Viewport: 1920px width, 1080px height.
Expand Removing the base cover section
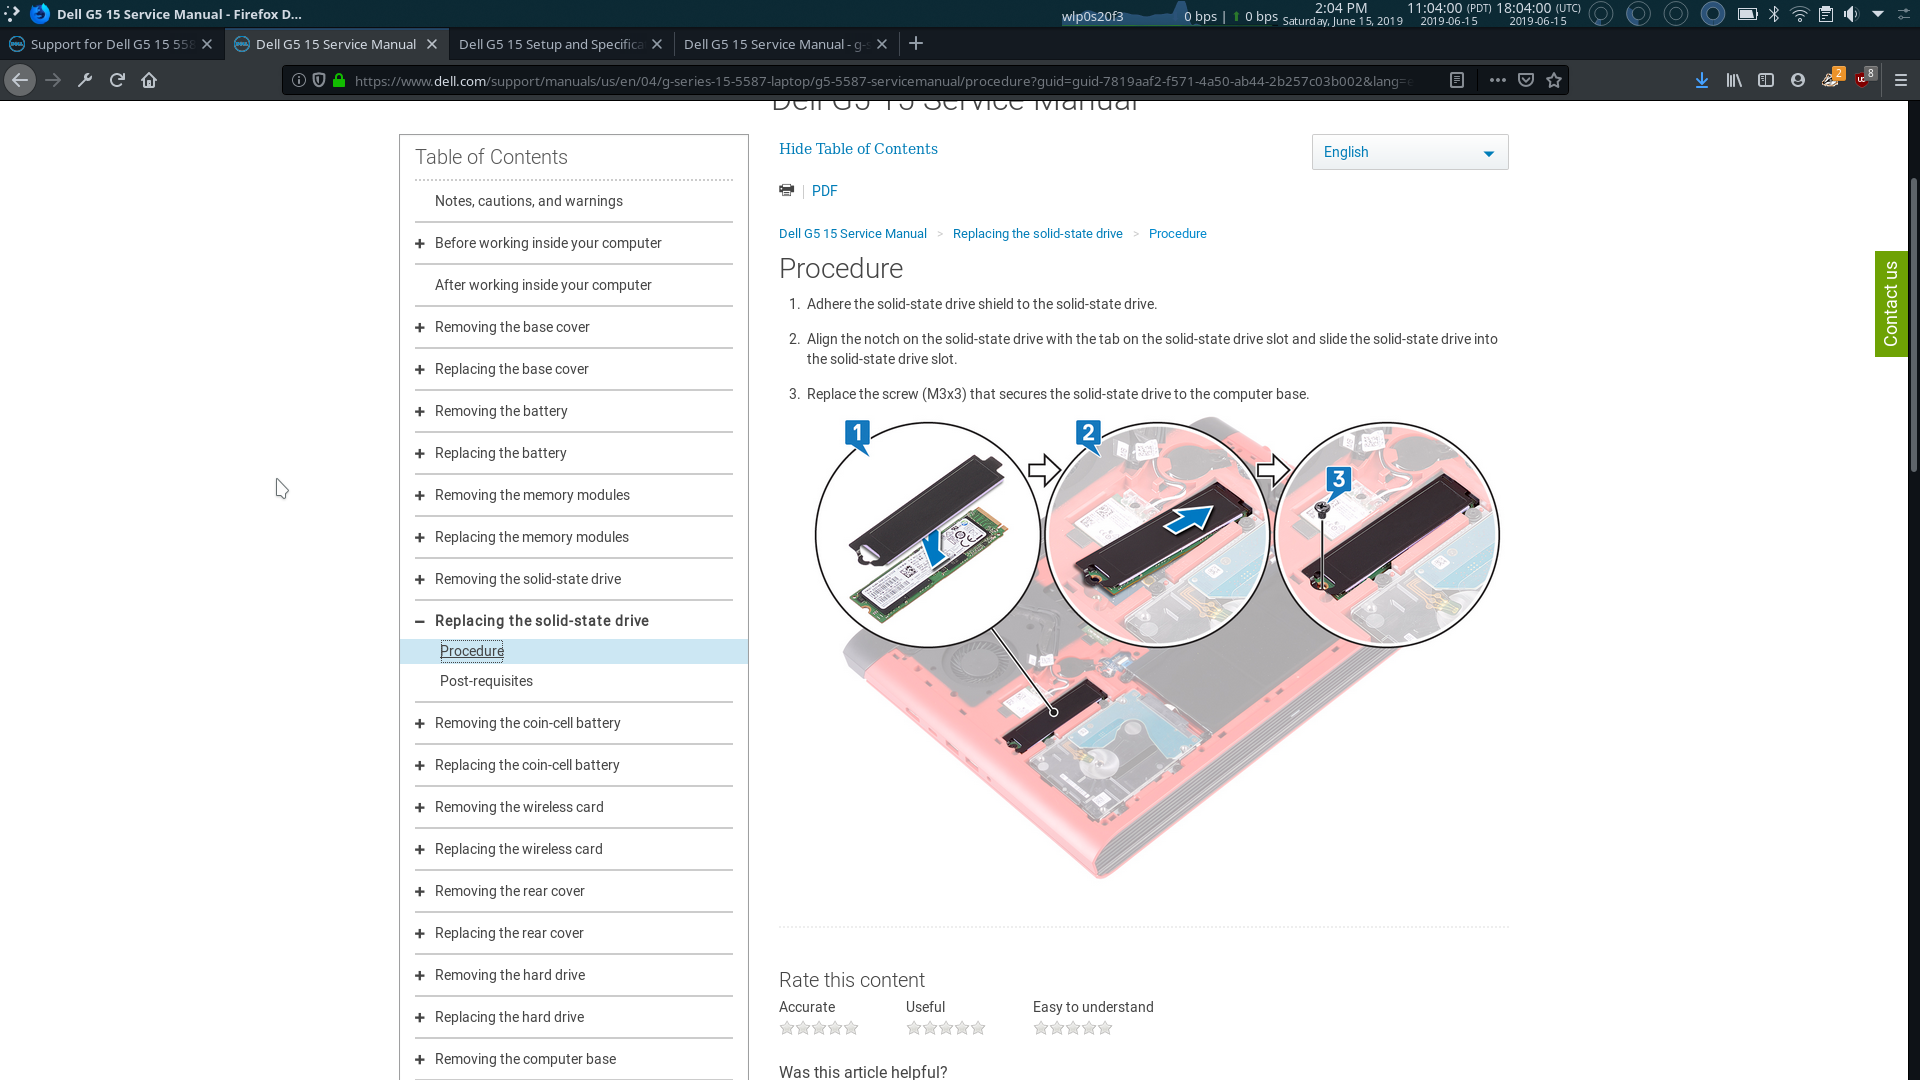click(420, 327)
